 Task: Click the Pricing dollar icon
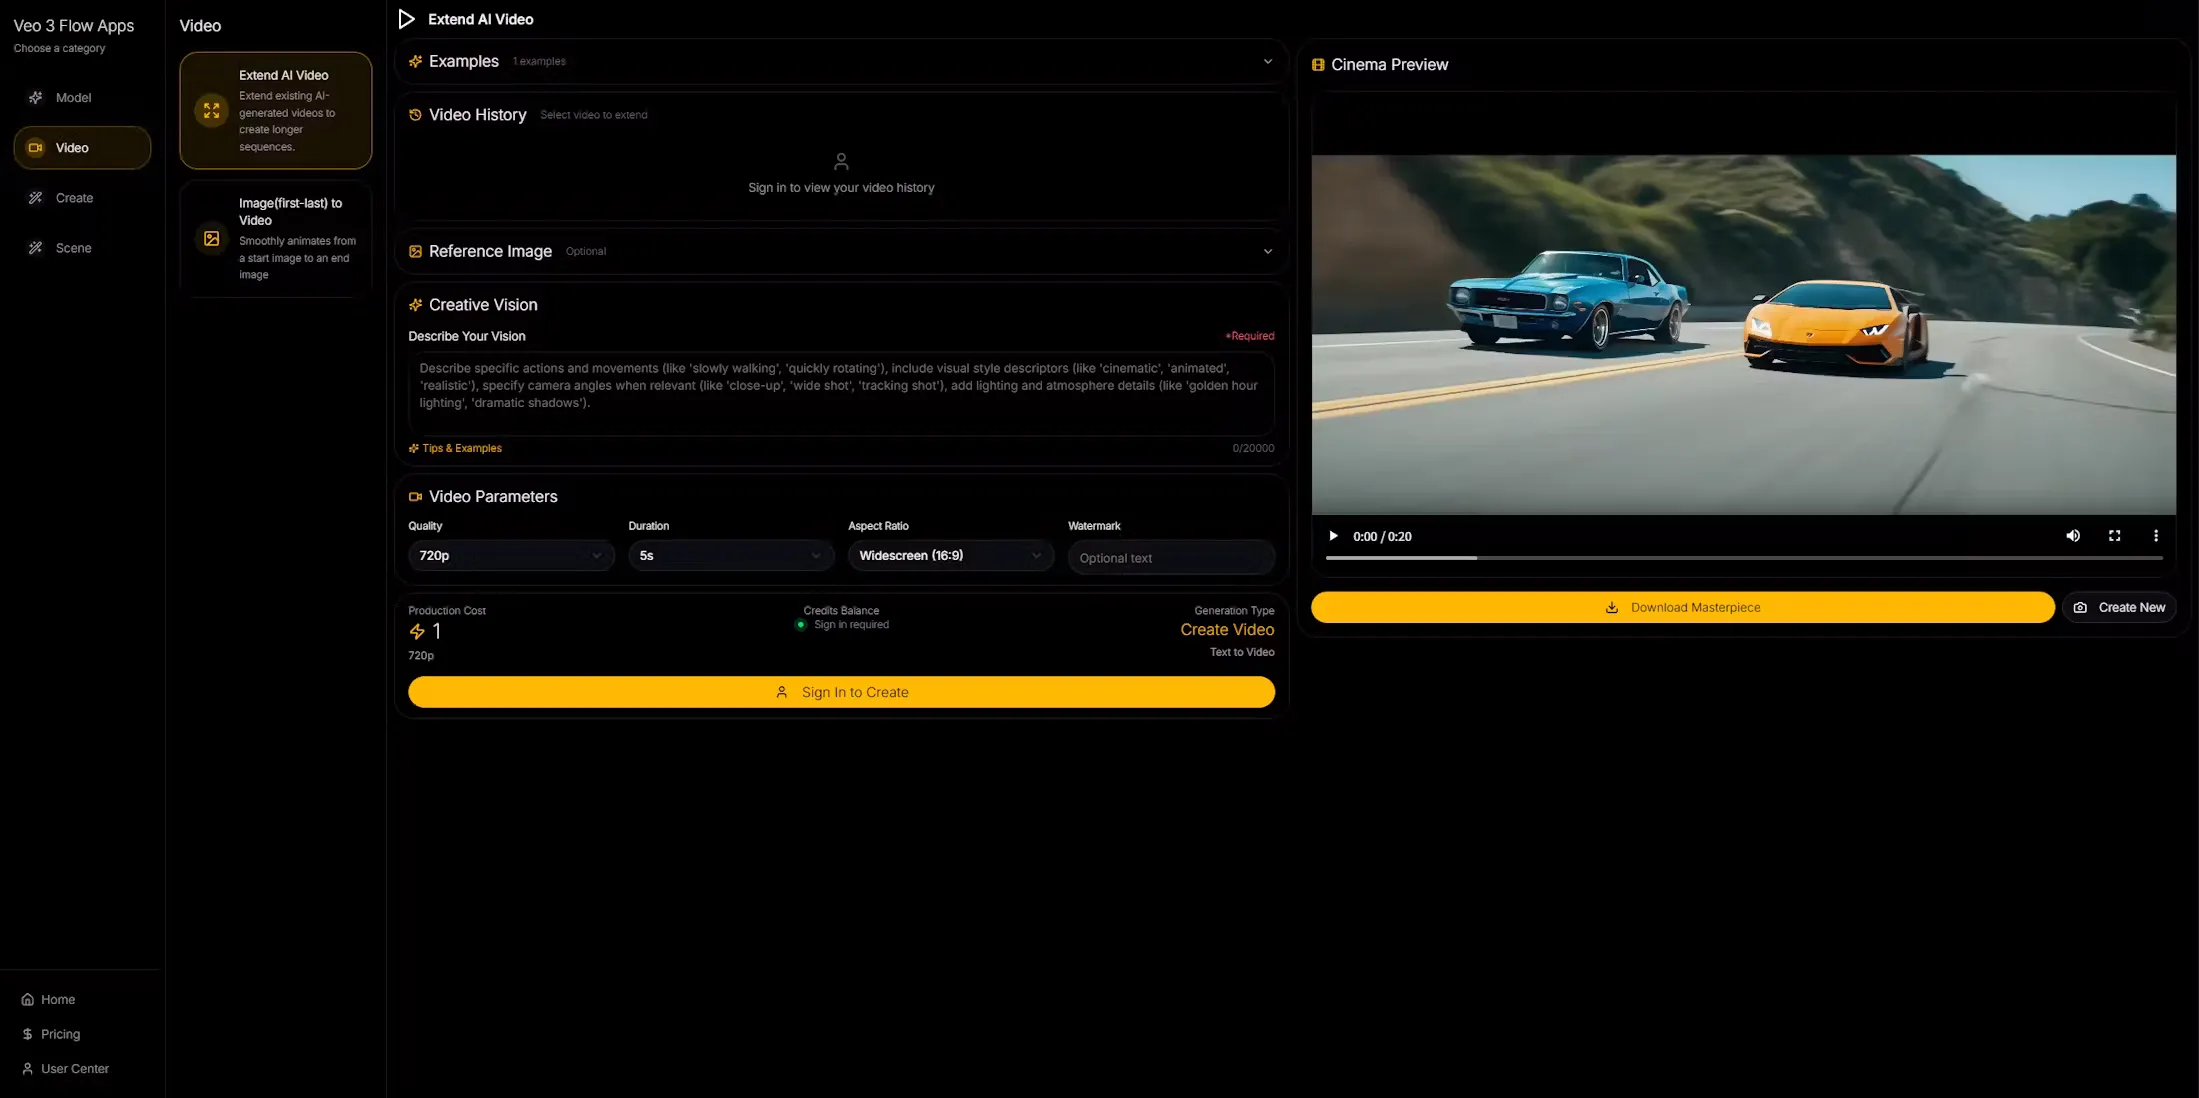28,1034
